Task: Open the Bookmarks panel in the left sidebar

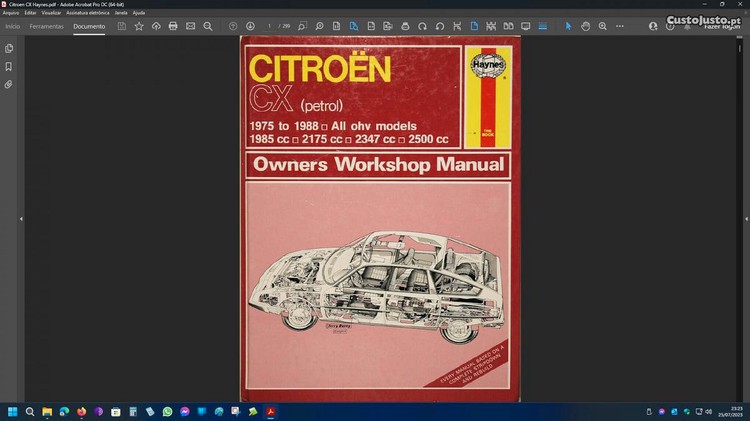Action: [x=9, y=66]
